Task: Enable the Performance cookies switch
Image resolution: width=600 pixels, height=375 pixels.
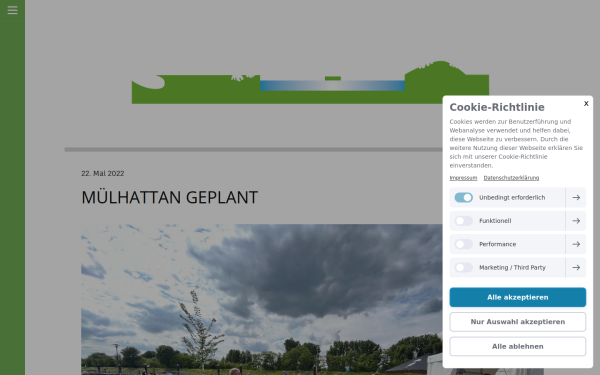Action: tap(463, 244)
